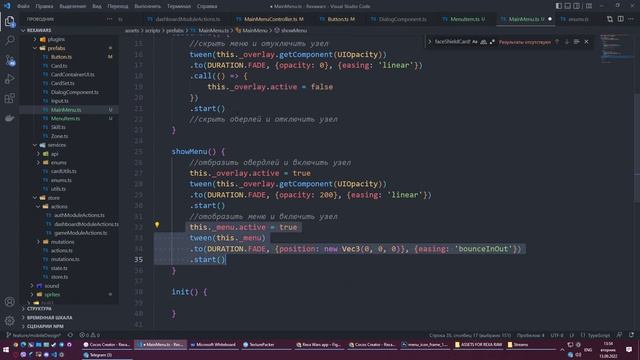Open the Файл menu
640x360 pixels.
[23, 6]
